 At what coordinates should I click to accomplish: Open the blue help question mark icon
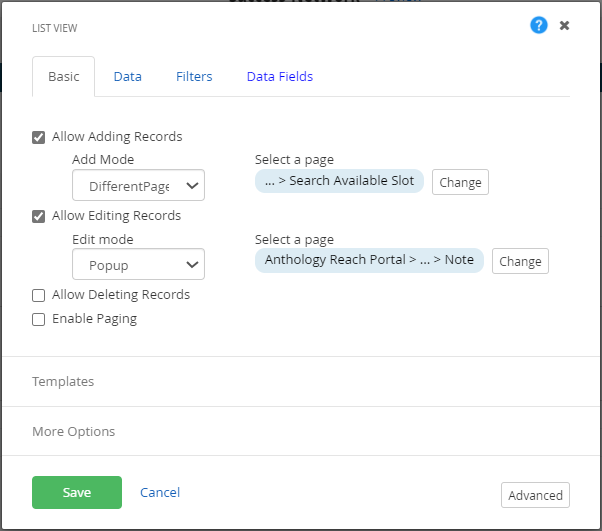click(x=539, y=25)
